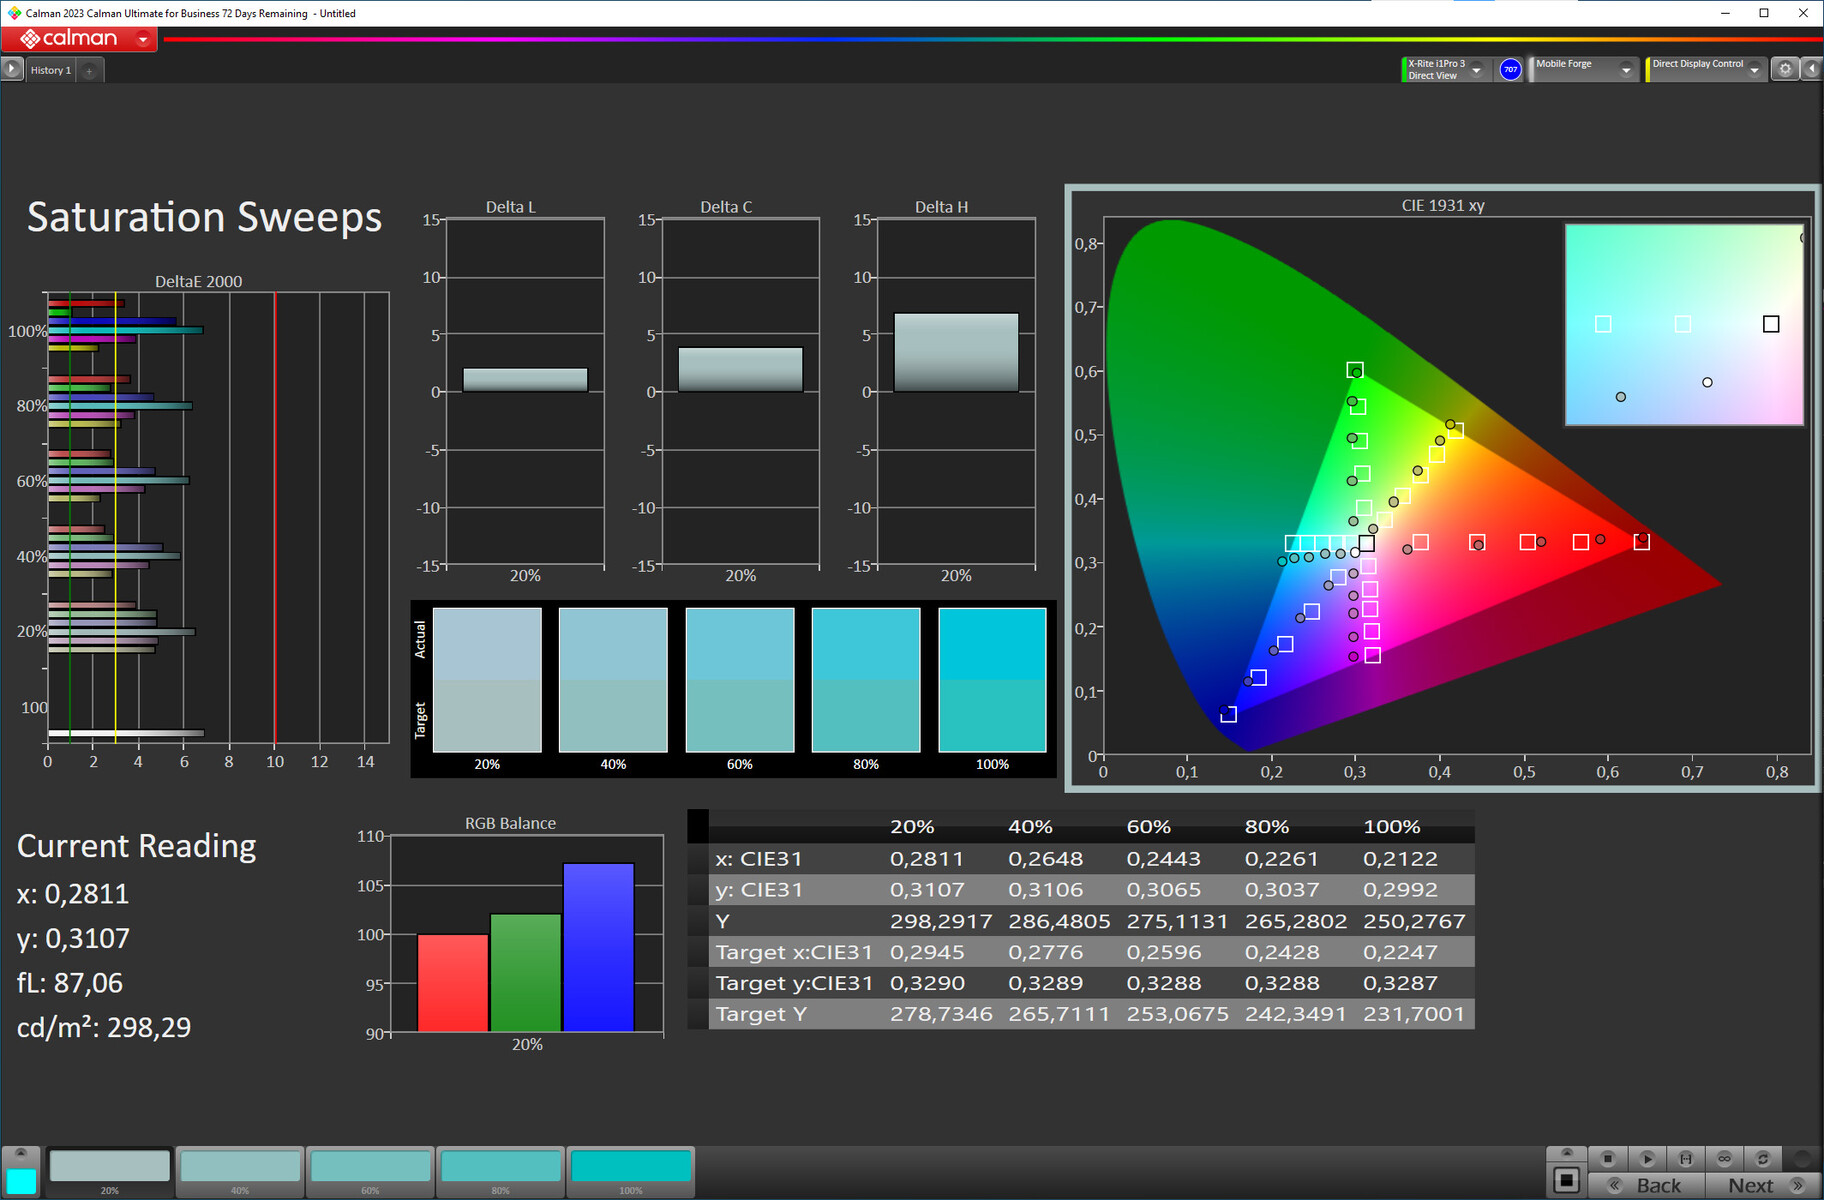Start reading with the play button
Viewport: 1824px width, 1200px height.
tap(1647, 1159)
